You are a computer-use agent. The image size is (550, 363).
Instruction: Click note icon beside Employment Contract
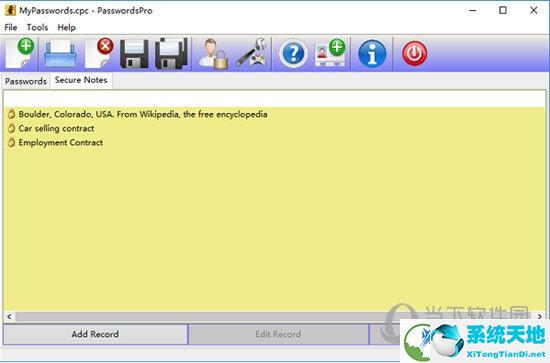click(x=12, y=142)
